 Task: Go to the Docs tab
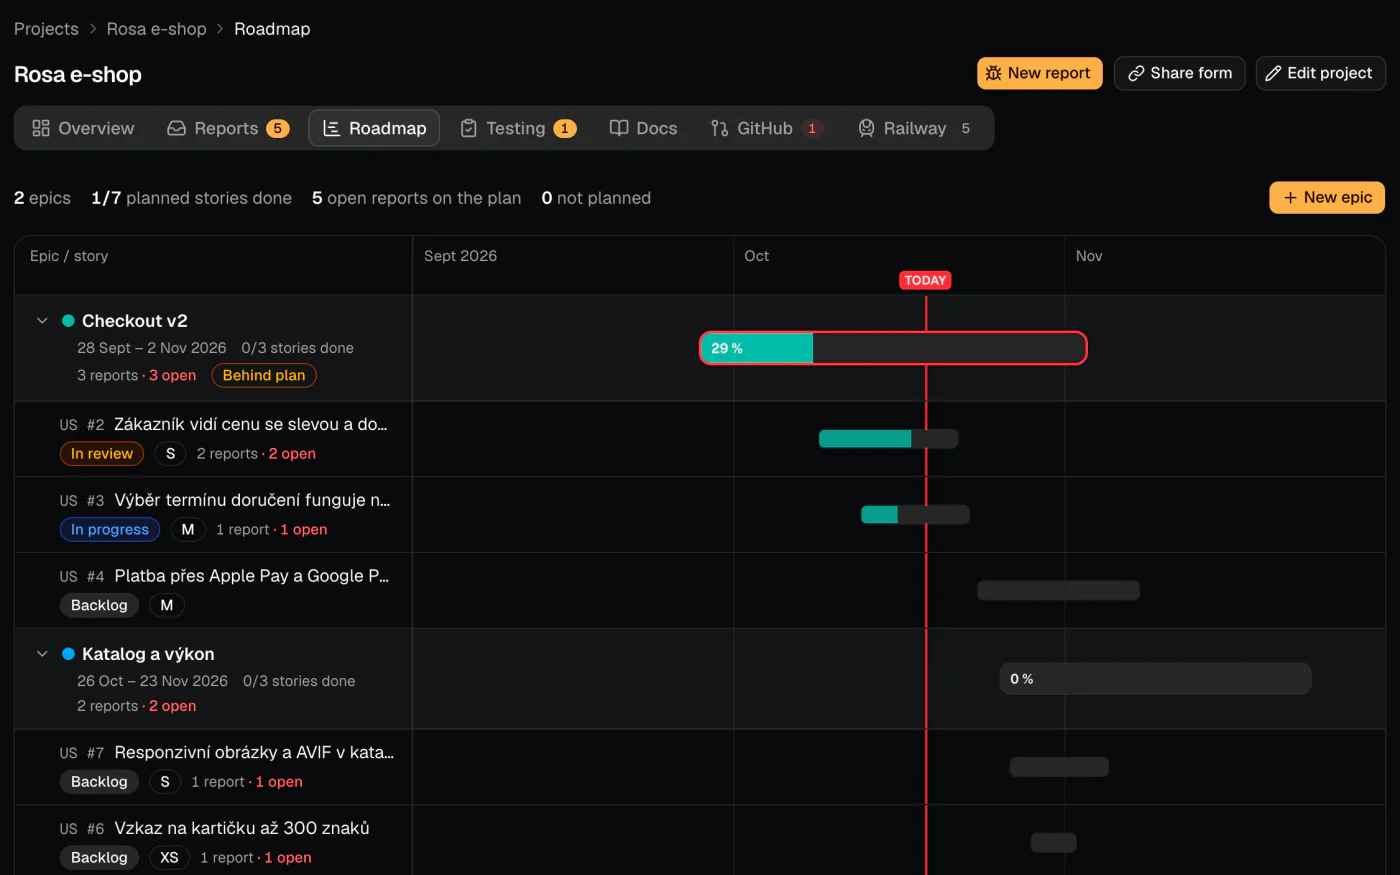(643, 128)
